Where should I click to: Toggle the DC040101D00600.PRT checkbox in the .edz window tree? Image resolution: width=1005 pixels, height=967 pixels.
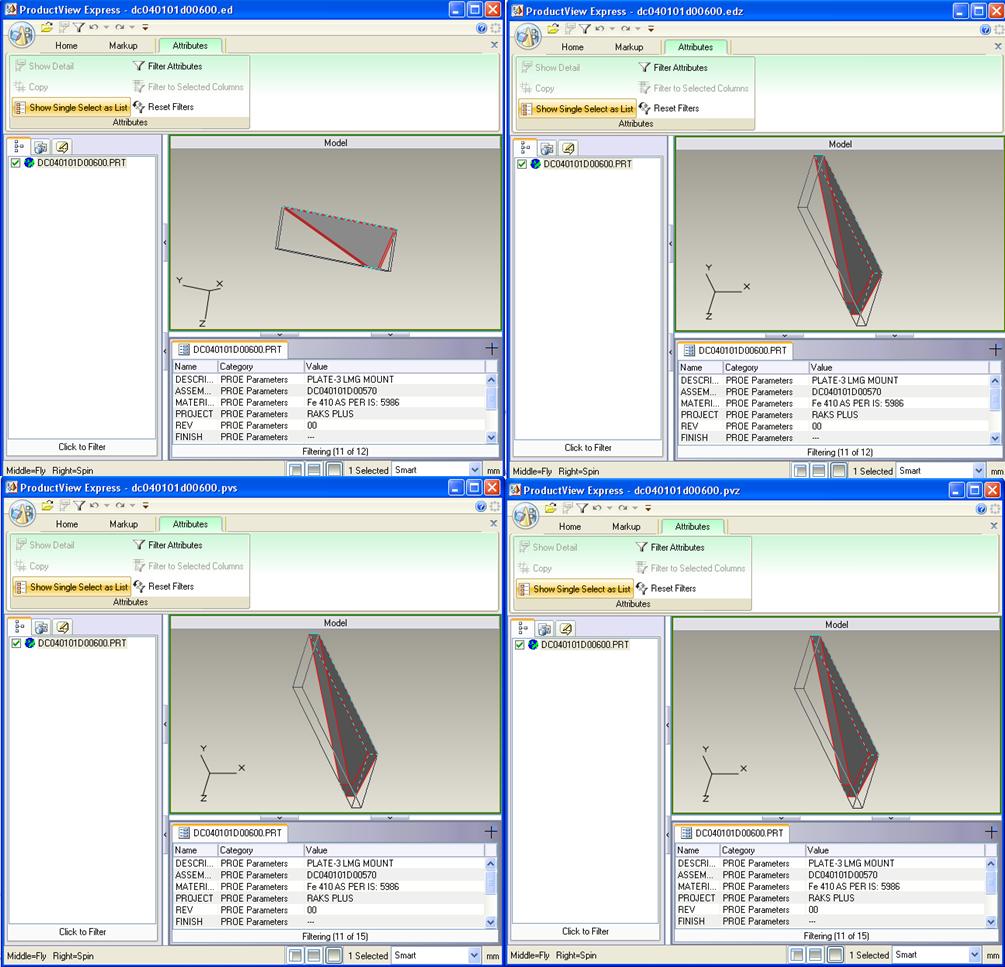522,164
